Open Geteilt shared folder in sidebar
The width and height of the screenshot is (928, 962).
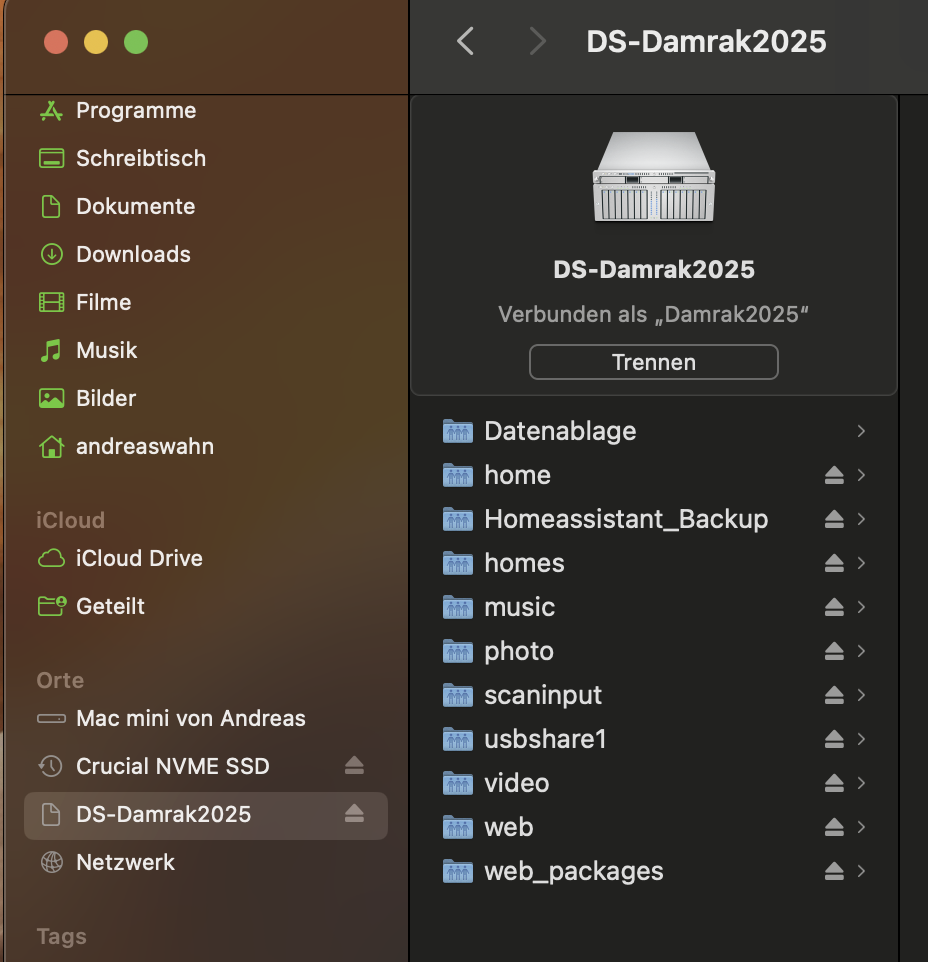coord(205,606)
